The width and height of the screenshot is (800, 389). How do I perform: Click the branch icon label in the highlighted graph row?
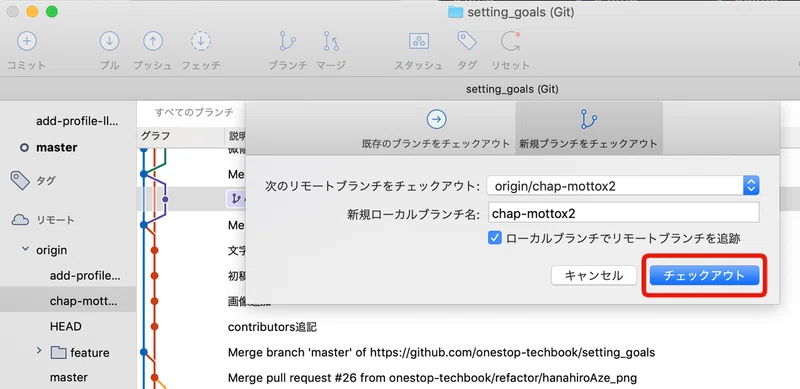pos(235,199)
